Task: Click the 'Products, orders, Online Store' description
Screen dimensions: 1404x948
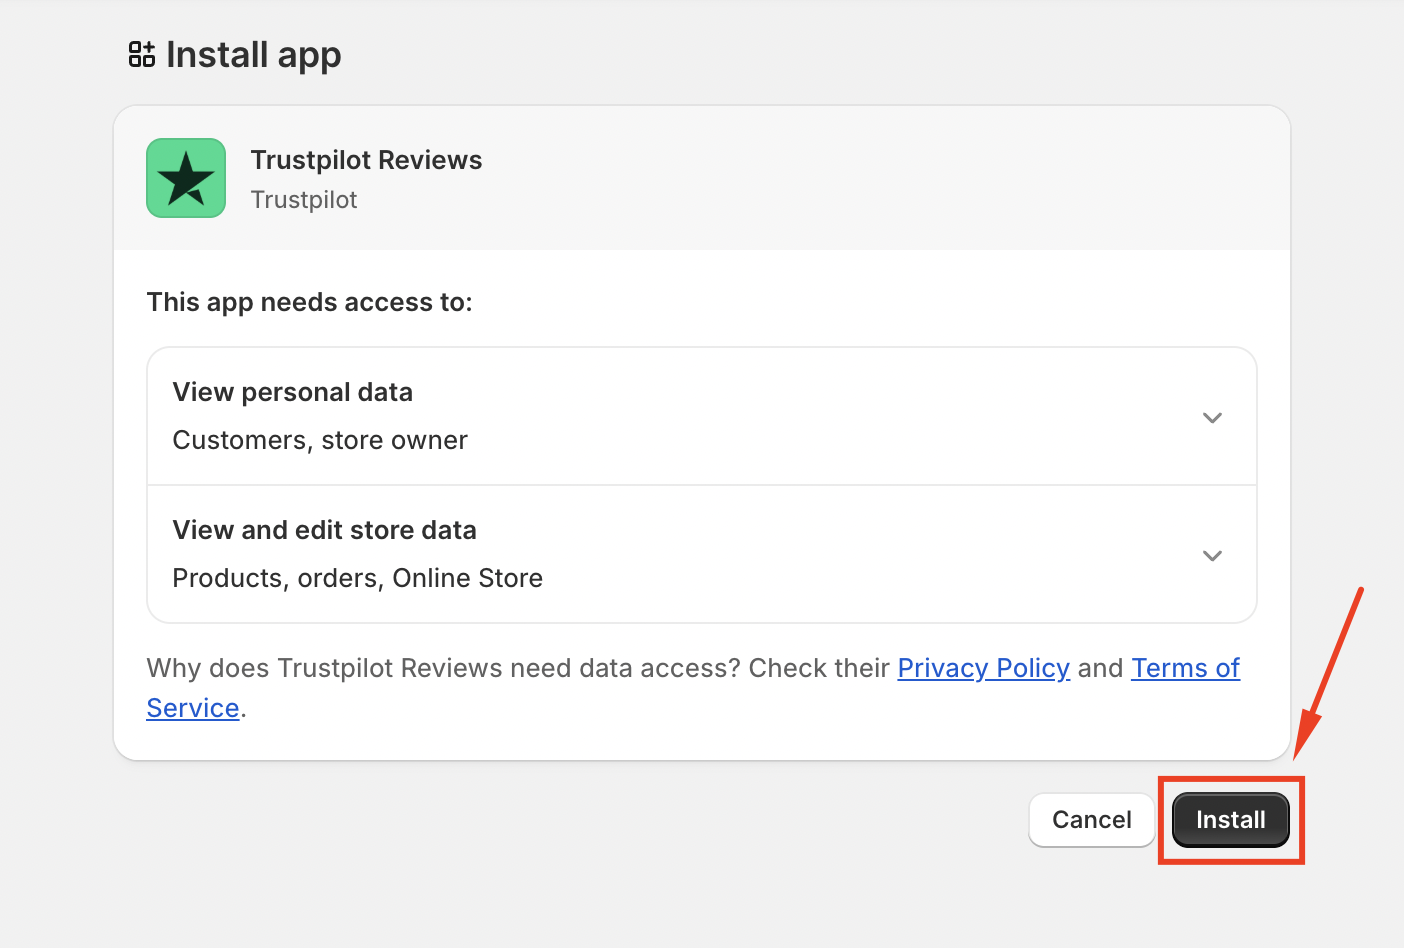Action: [357, 578]
